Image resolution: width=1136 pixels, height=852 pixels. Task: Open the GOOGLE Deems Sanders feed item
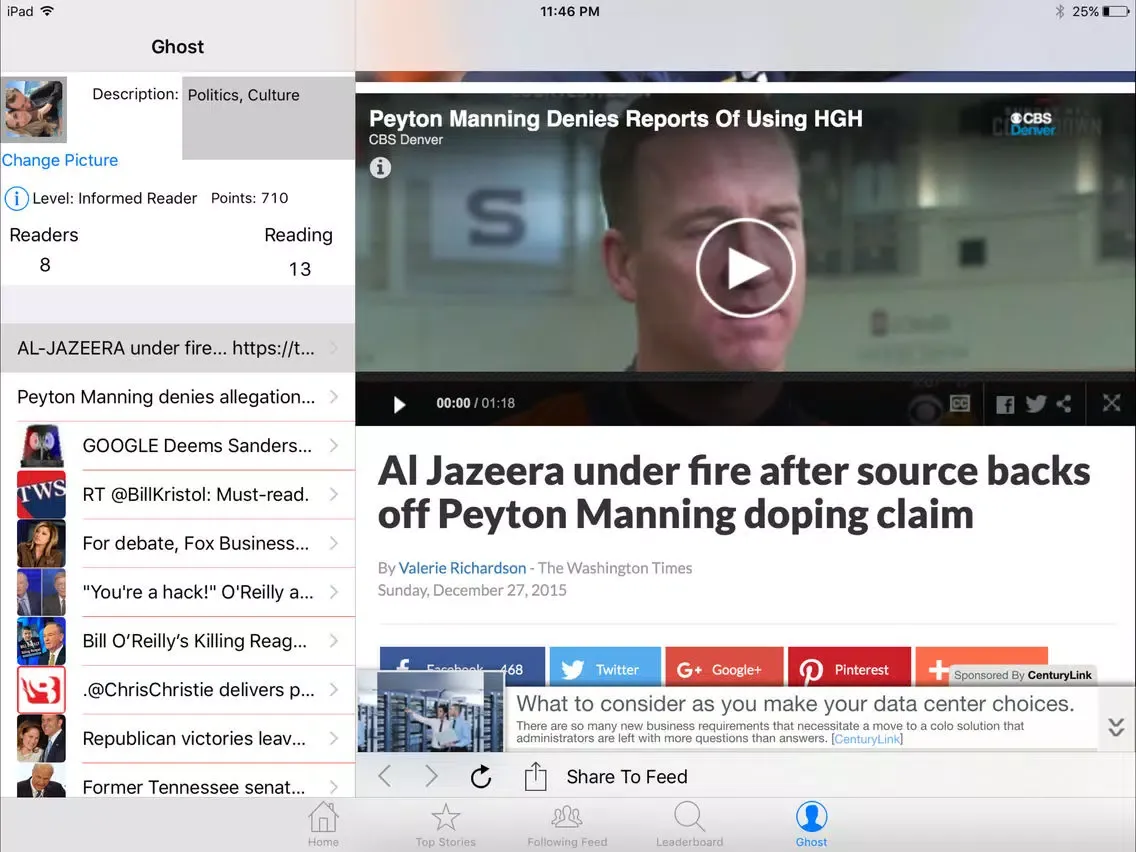[x=178, y=446]
